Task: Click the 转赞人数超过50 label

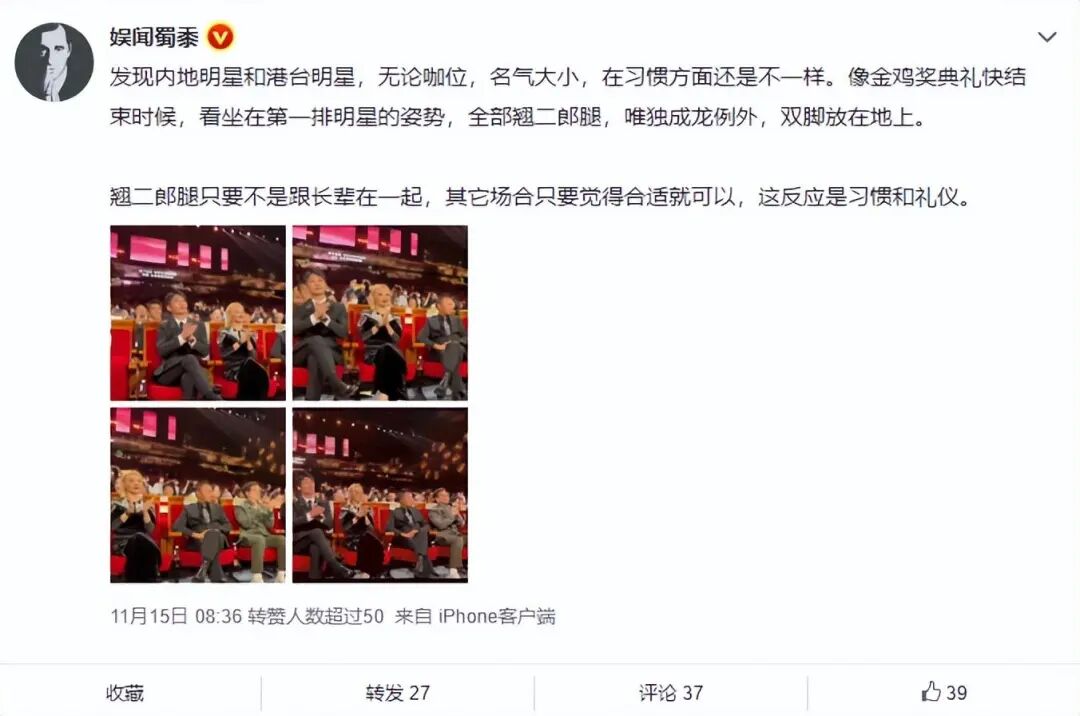Action: pyautogui.click(x=316, y=615)
